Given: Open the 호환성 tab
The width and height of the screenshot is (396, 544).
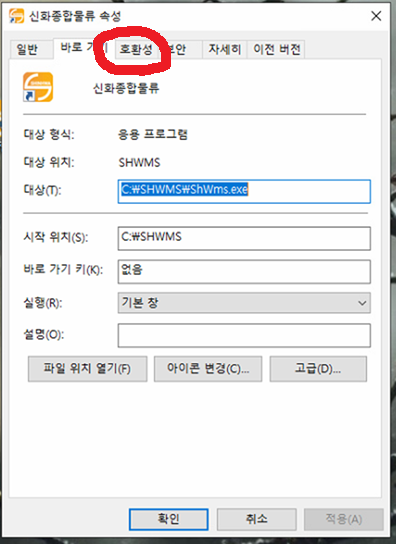Looking at the screenshot, I should (136, 49).
